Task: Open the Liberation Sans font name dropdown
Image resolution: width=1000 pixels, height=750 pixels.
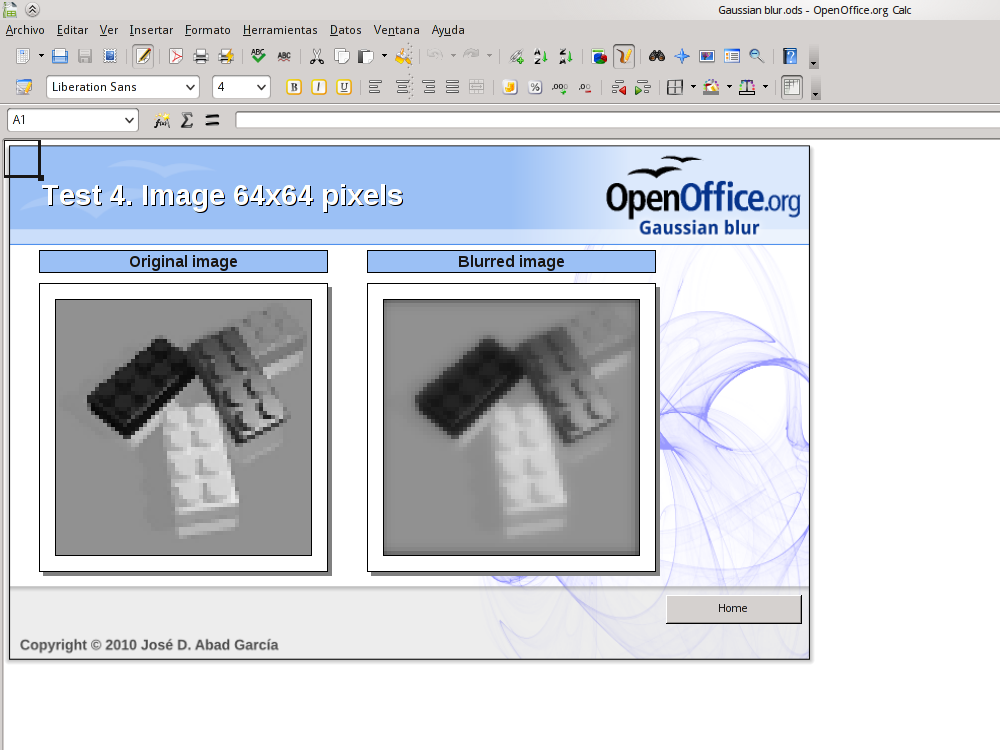Action: pyautogui.click(x=190, y=87)
